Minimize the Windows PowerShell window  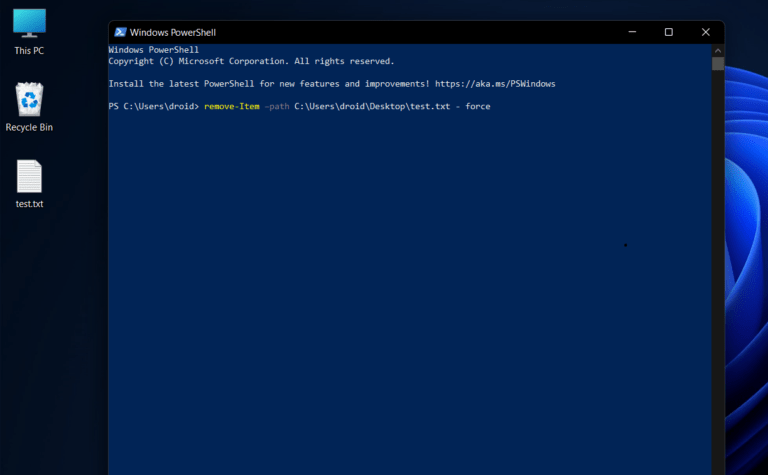pos(632,32)
